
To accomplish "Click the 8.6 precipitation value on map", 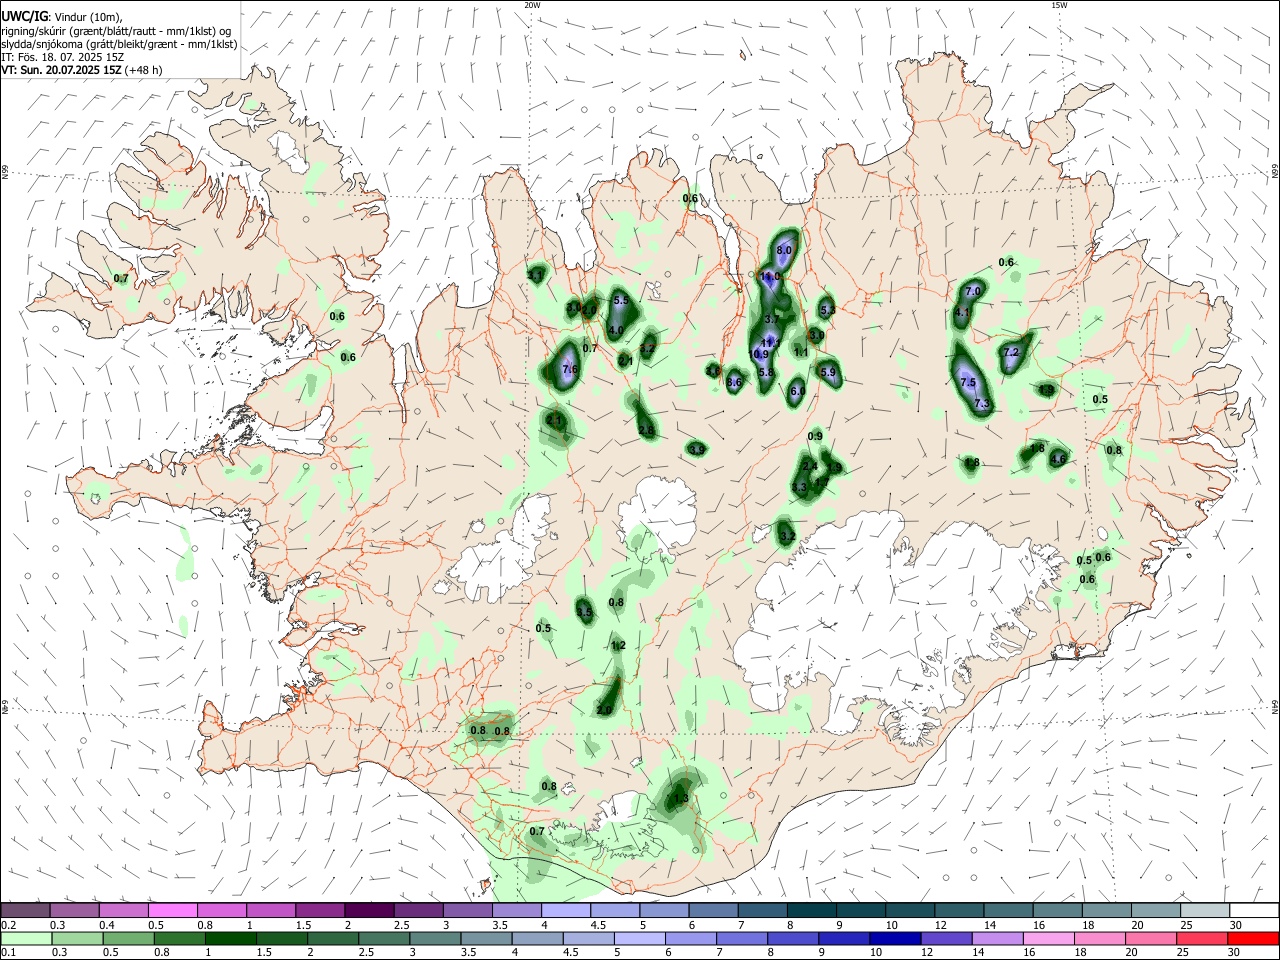I will [734, 382].
